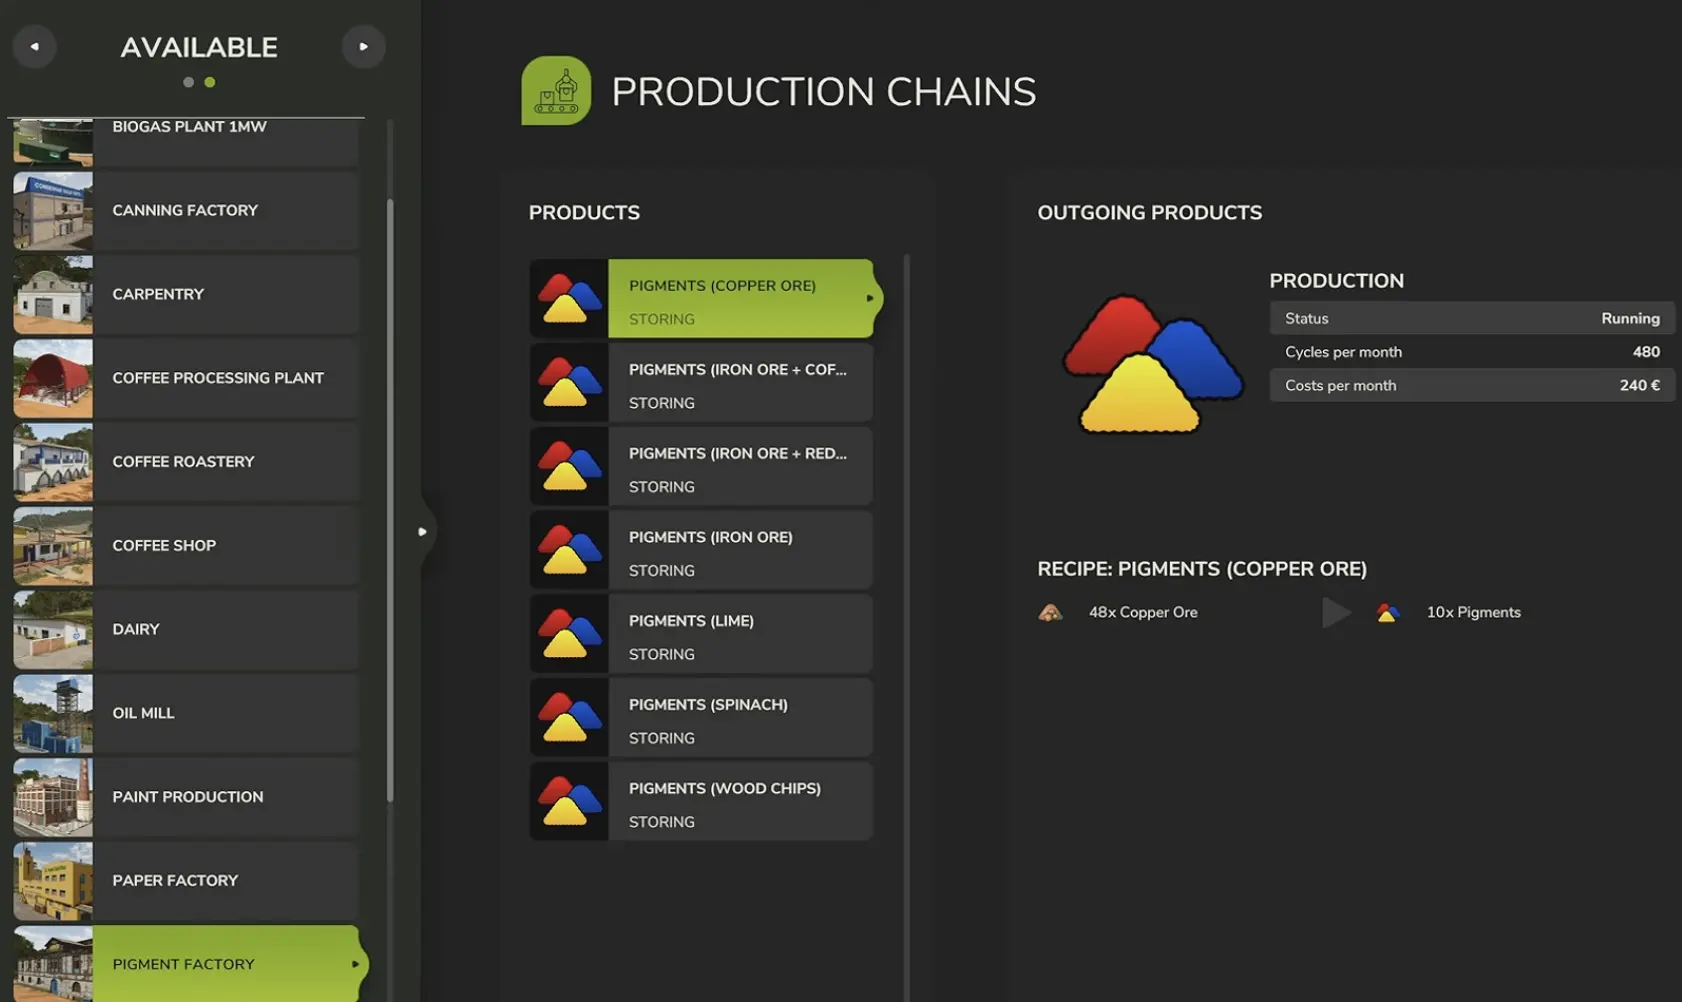This screenshot has height=1002, width=1682.
Task: Select Coffee Roastery in list
Action: tap(186, 462)
